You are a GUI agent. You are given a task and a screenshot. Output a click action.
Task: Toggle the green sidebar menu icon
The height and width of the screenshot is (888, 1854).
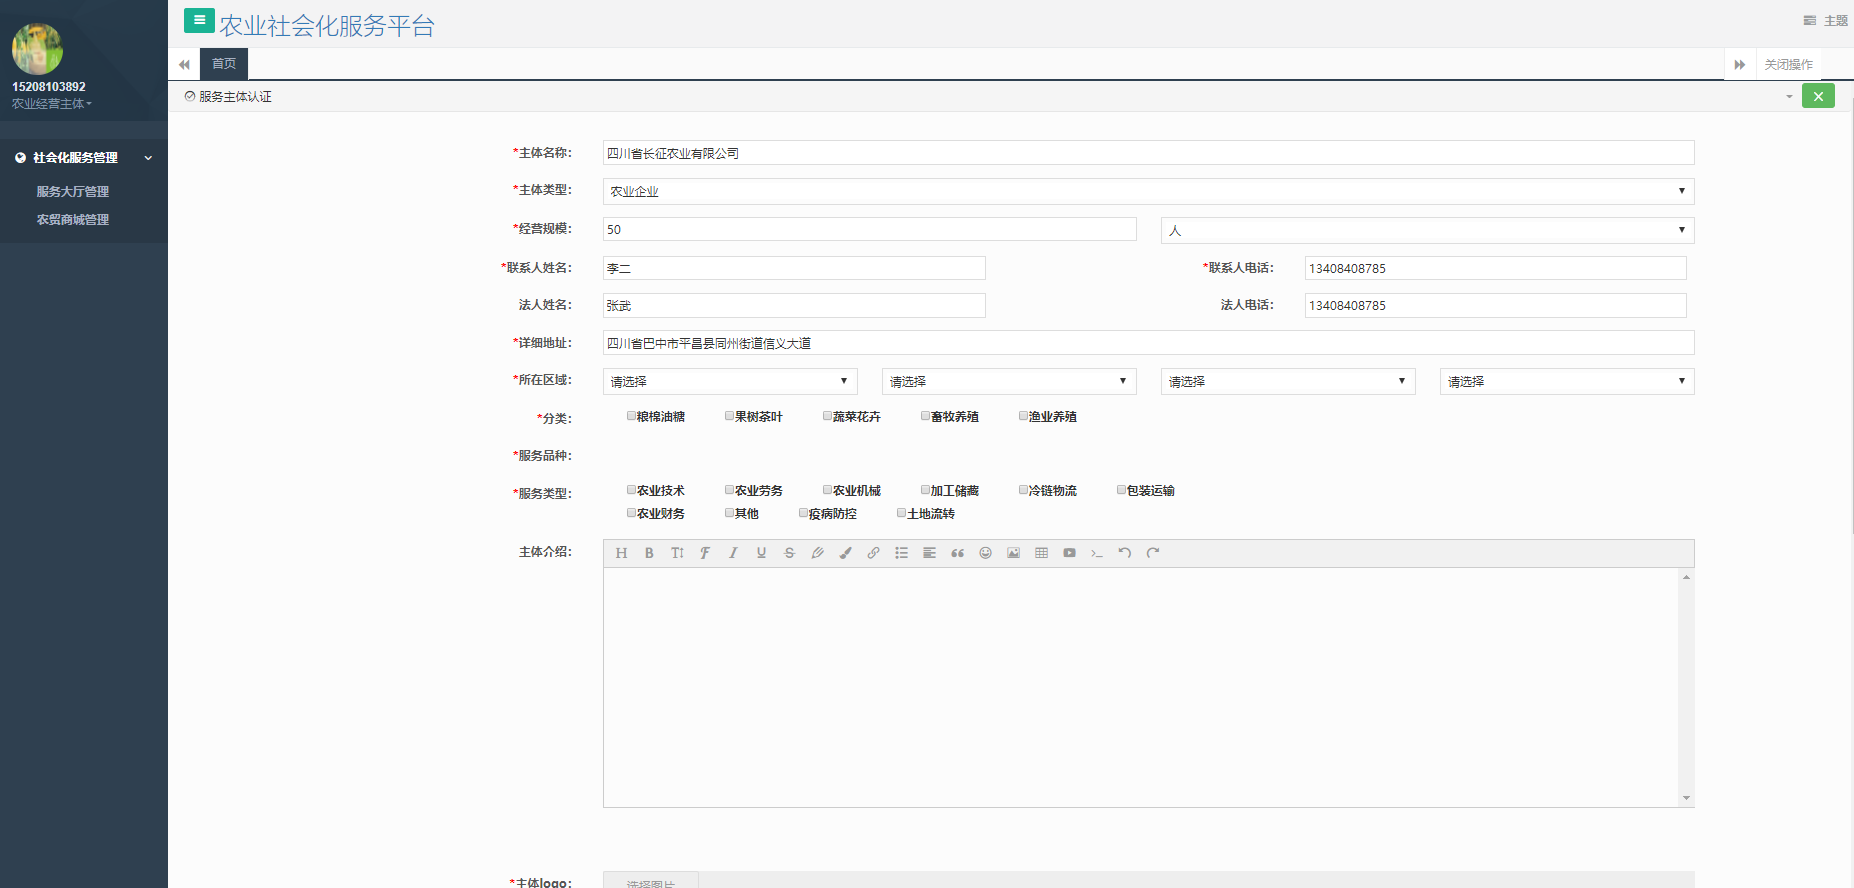(199, 20)
